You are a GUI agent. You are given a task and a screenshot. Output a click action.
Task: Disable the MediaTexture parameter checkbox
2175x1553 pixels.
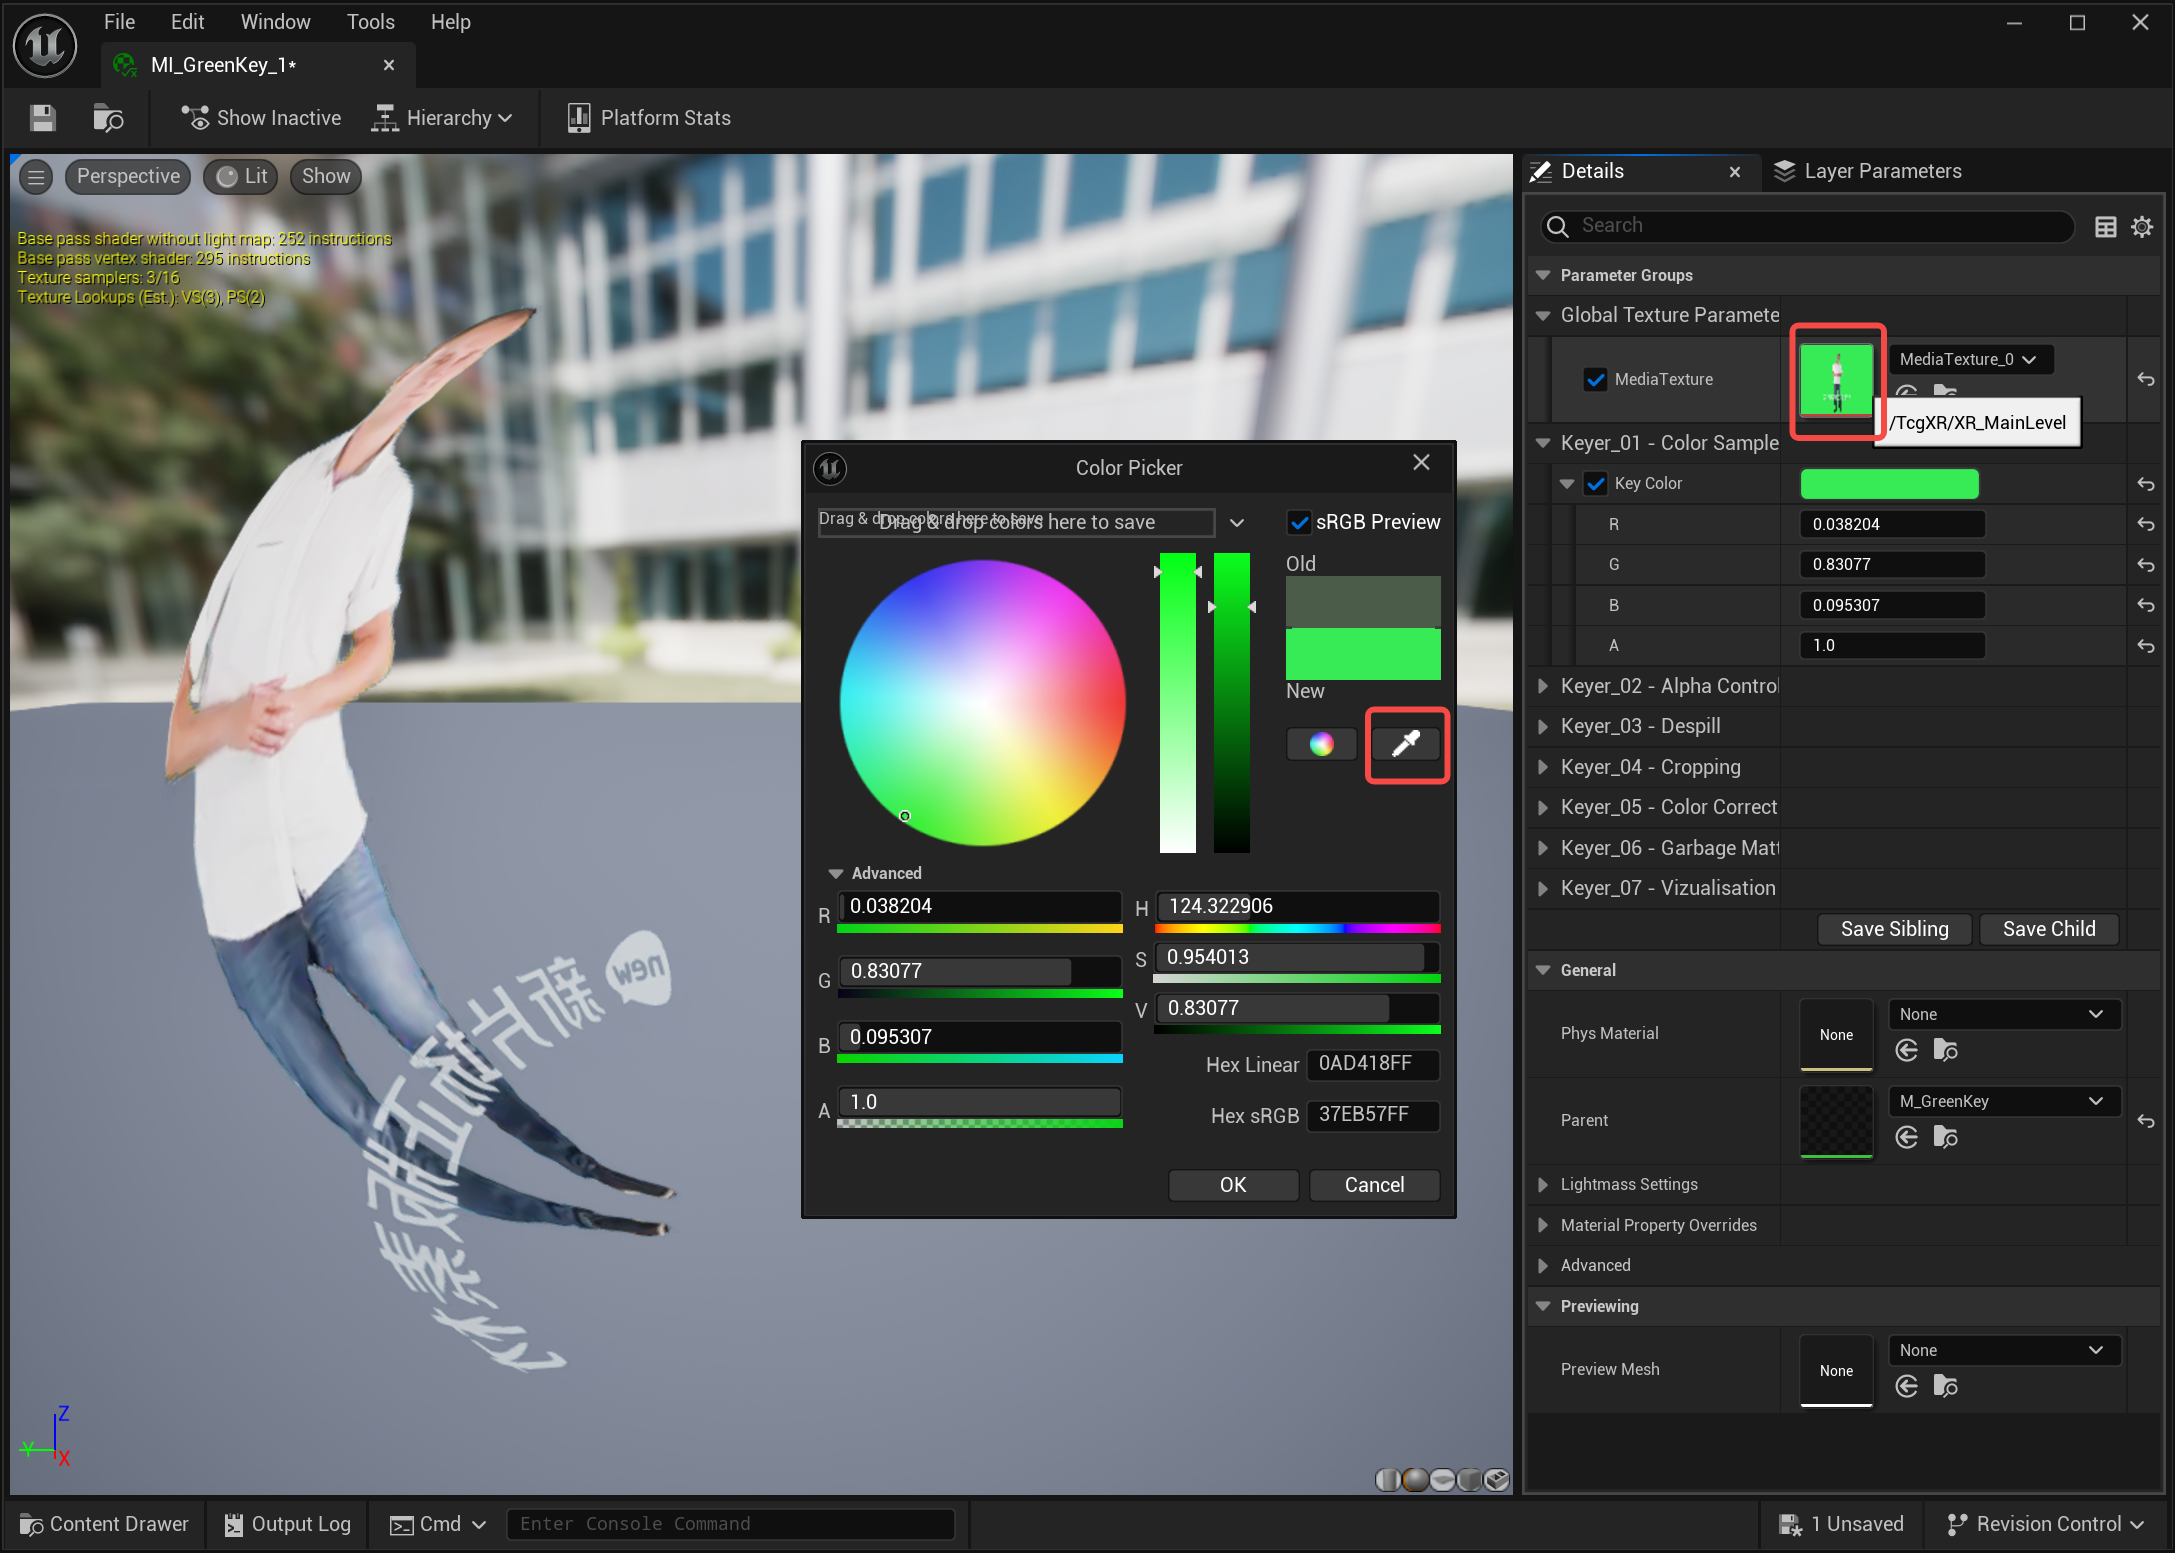(x=1596, y=379)
